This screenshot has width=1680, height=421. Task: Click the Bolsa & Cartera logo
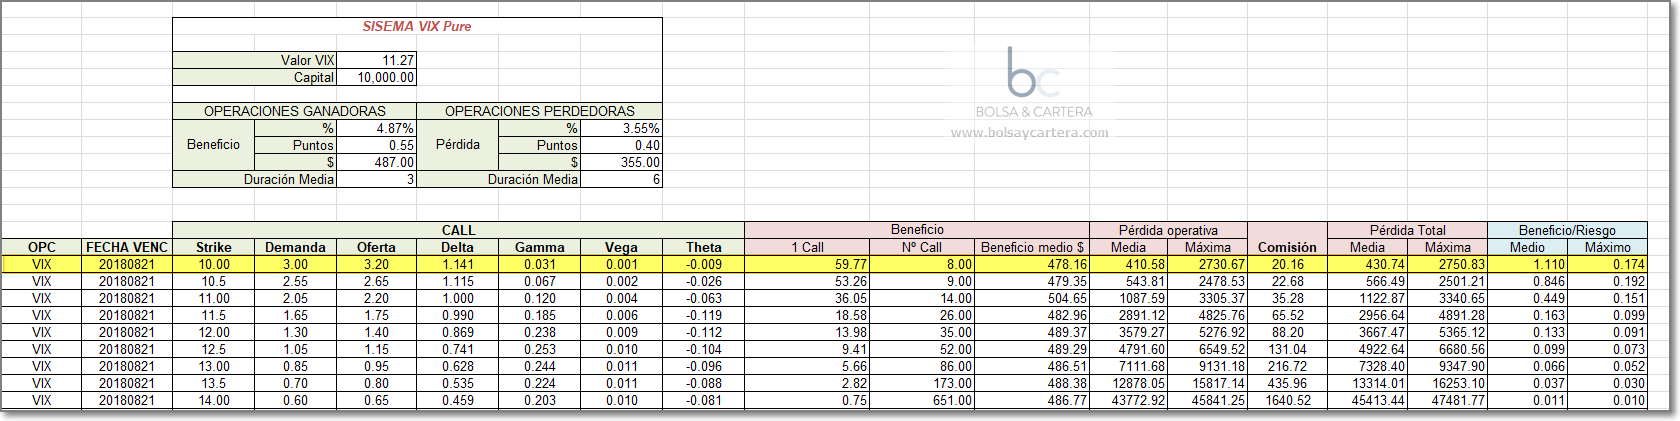pyautogui.click(x=1034, y=82)
